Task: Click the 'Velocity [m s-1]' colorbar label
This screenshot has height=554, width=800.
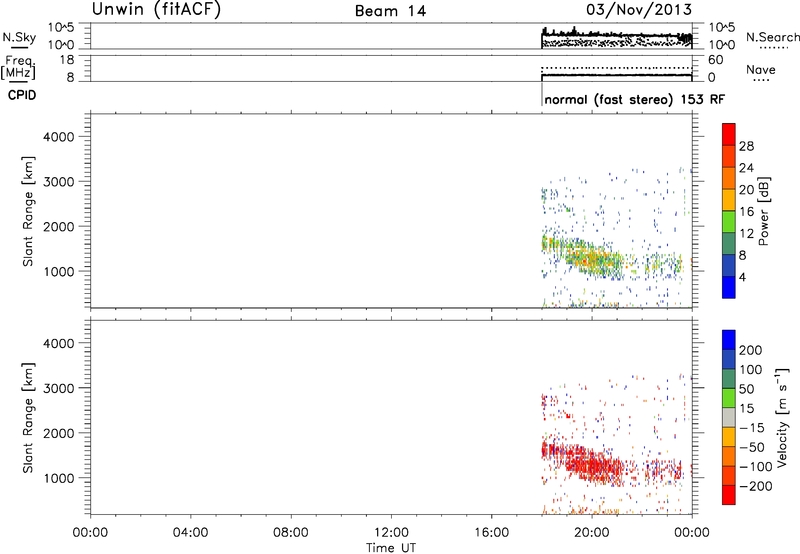Action: click(x=781, y=417)
